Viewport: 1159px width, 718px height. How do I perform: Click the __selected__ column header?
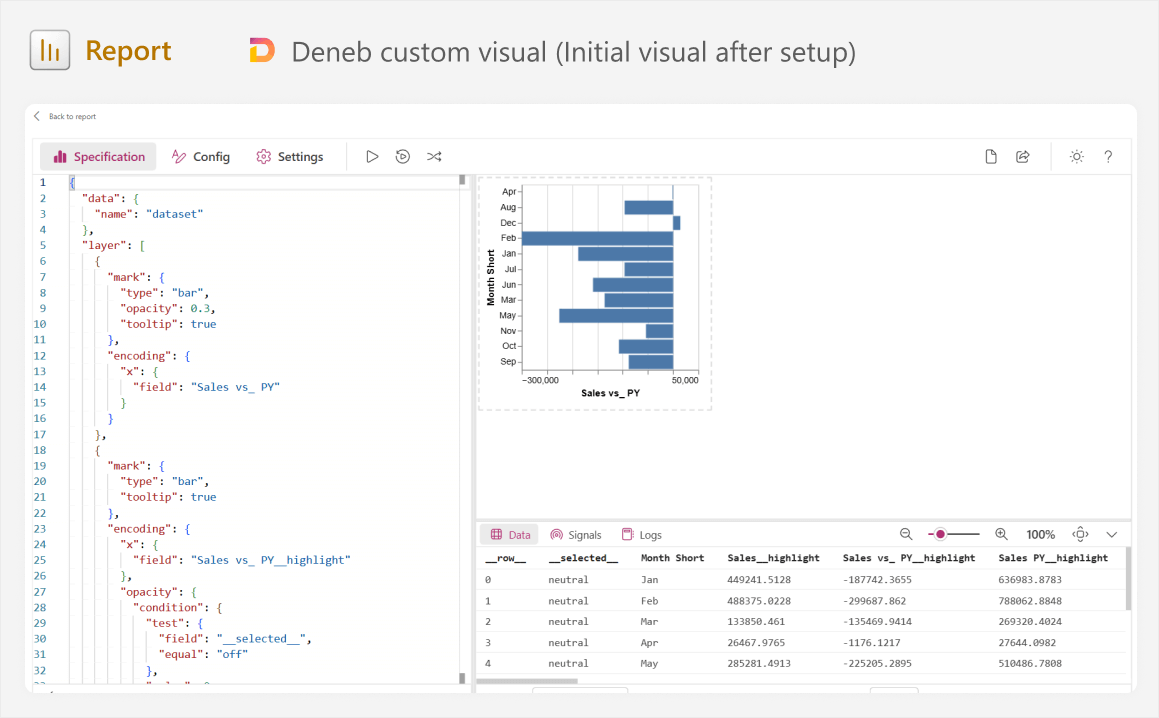[x=582, y=558]
